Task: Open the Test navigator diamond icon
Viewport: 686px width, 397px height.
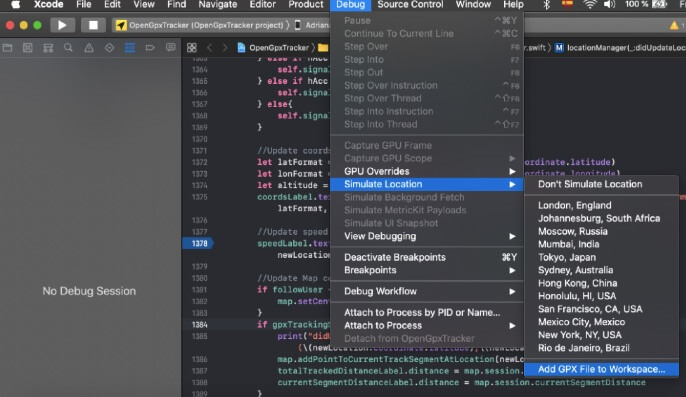Action: [x=109, y=48]
